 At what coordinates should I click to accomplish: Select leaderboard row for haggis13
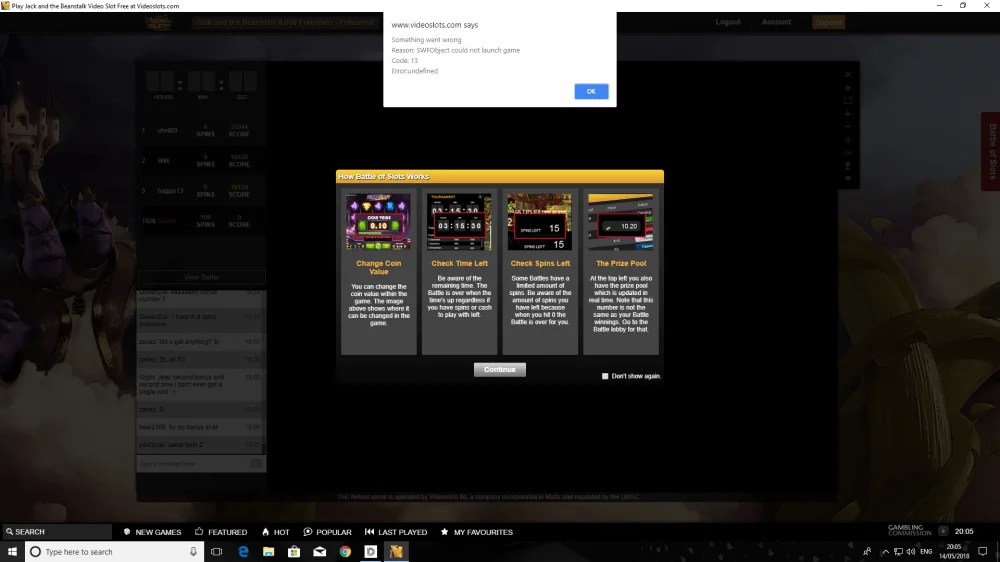202,191
